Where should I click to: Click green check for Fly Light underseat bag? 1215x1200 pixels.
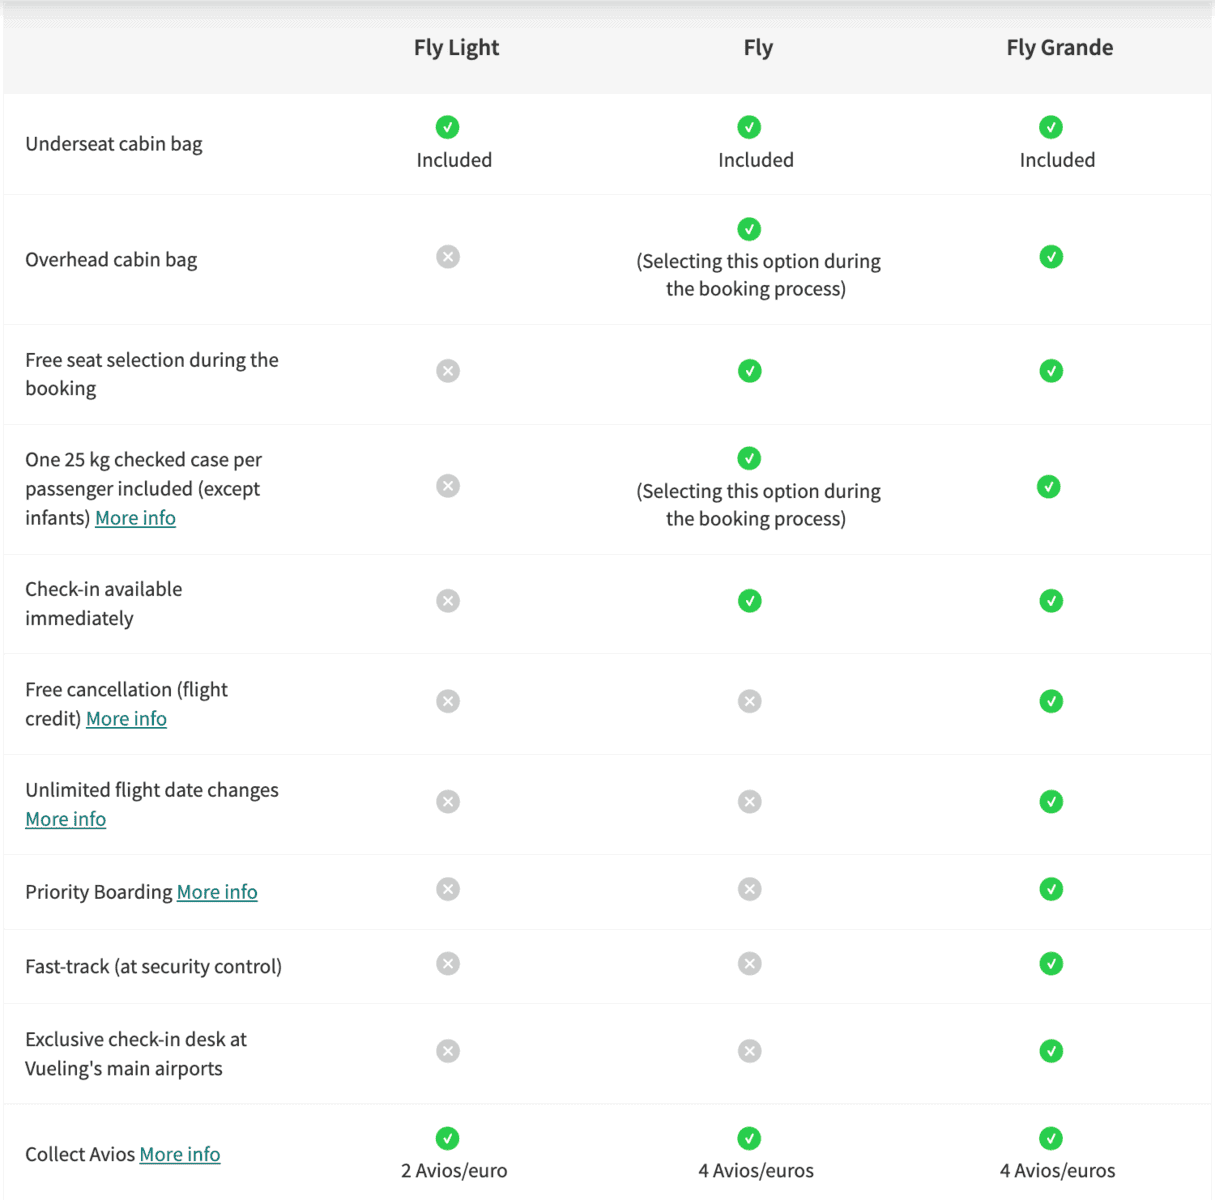447,127
